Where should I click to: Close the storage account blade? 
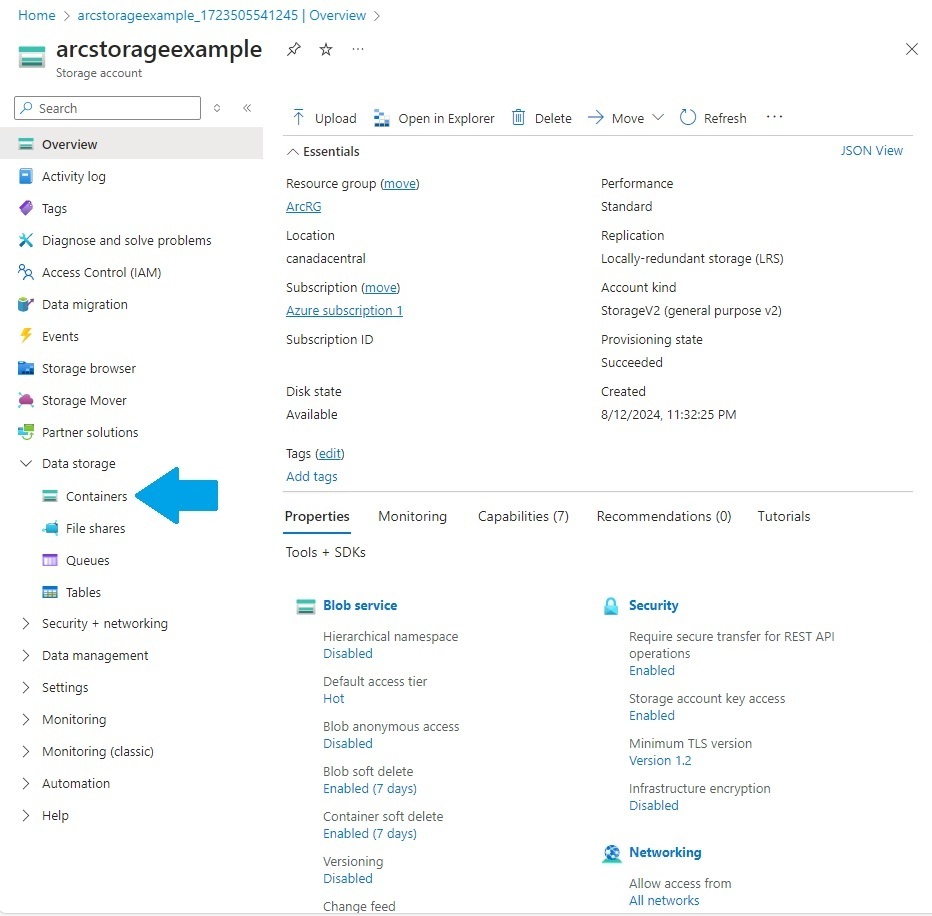pyautogui.click(x=912, y=49)
